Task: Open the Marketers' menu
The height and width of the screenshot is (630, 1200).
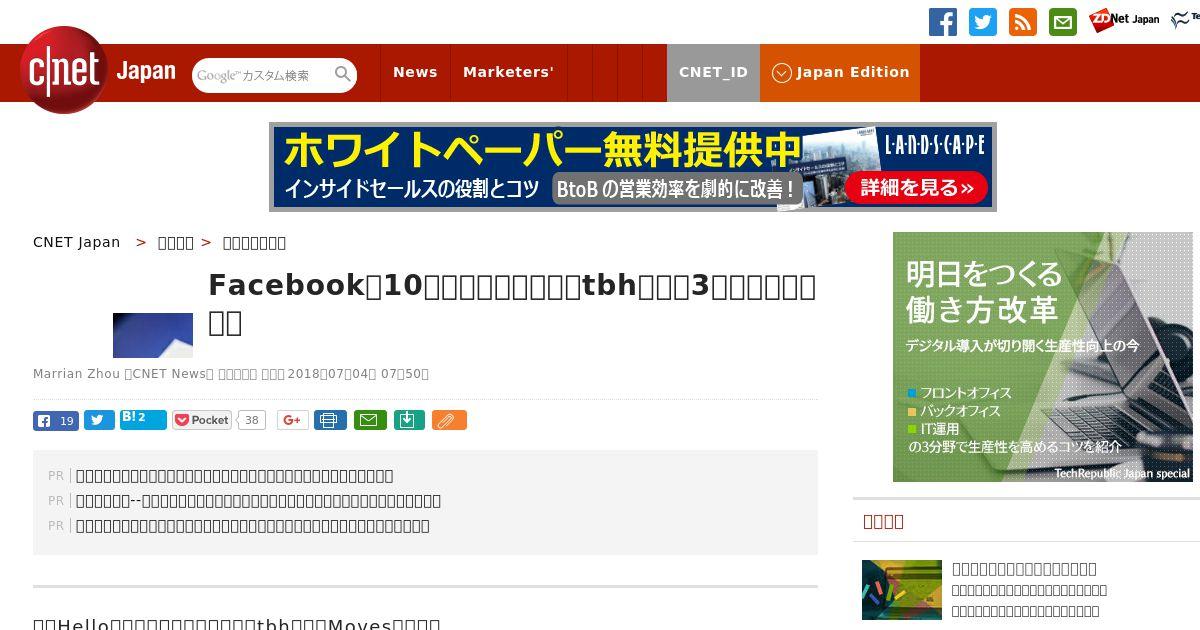Action: [508, 72]
